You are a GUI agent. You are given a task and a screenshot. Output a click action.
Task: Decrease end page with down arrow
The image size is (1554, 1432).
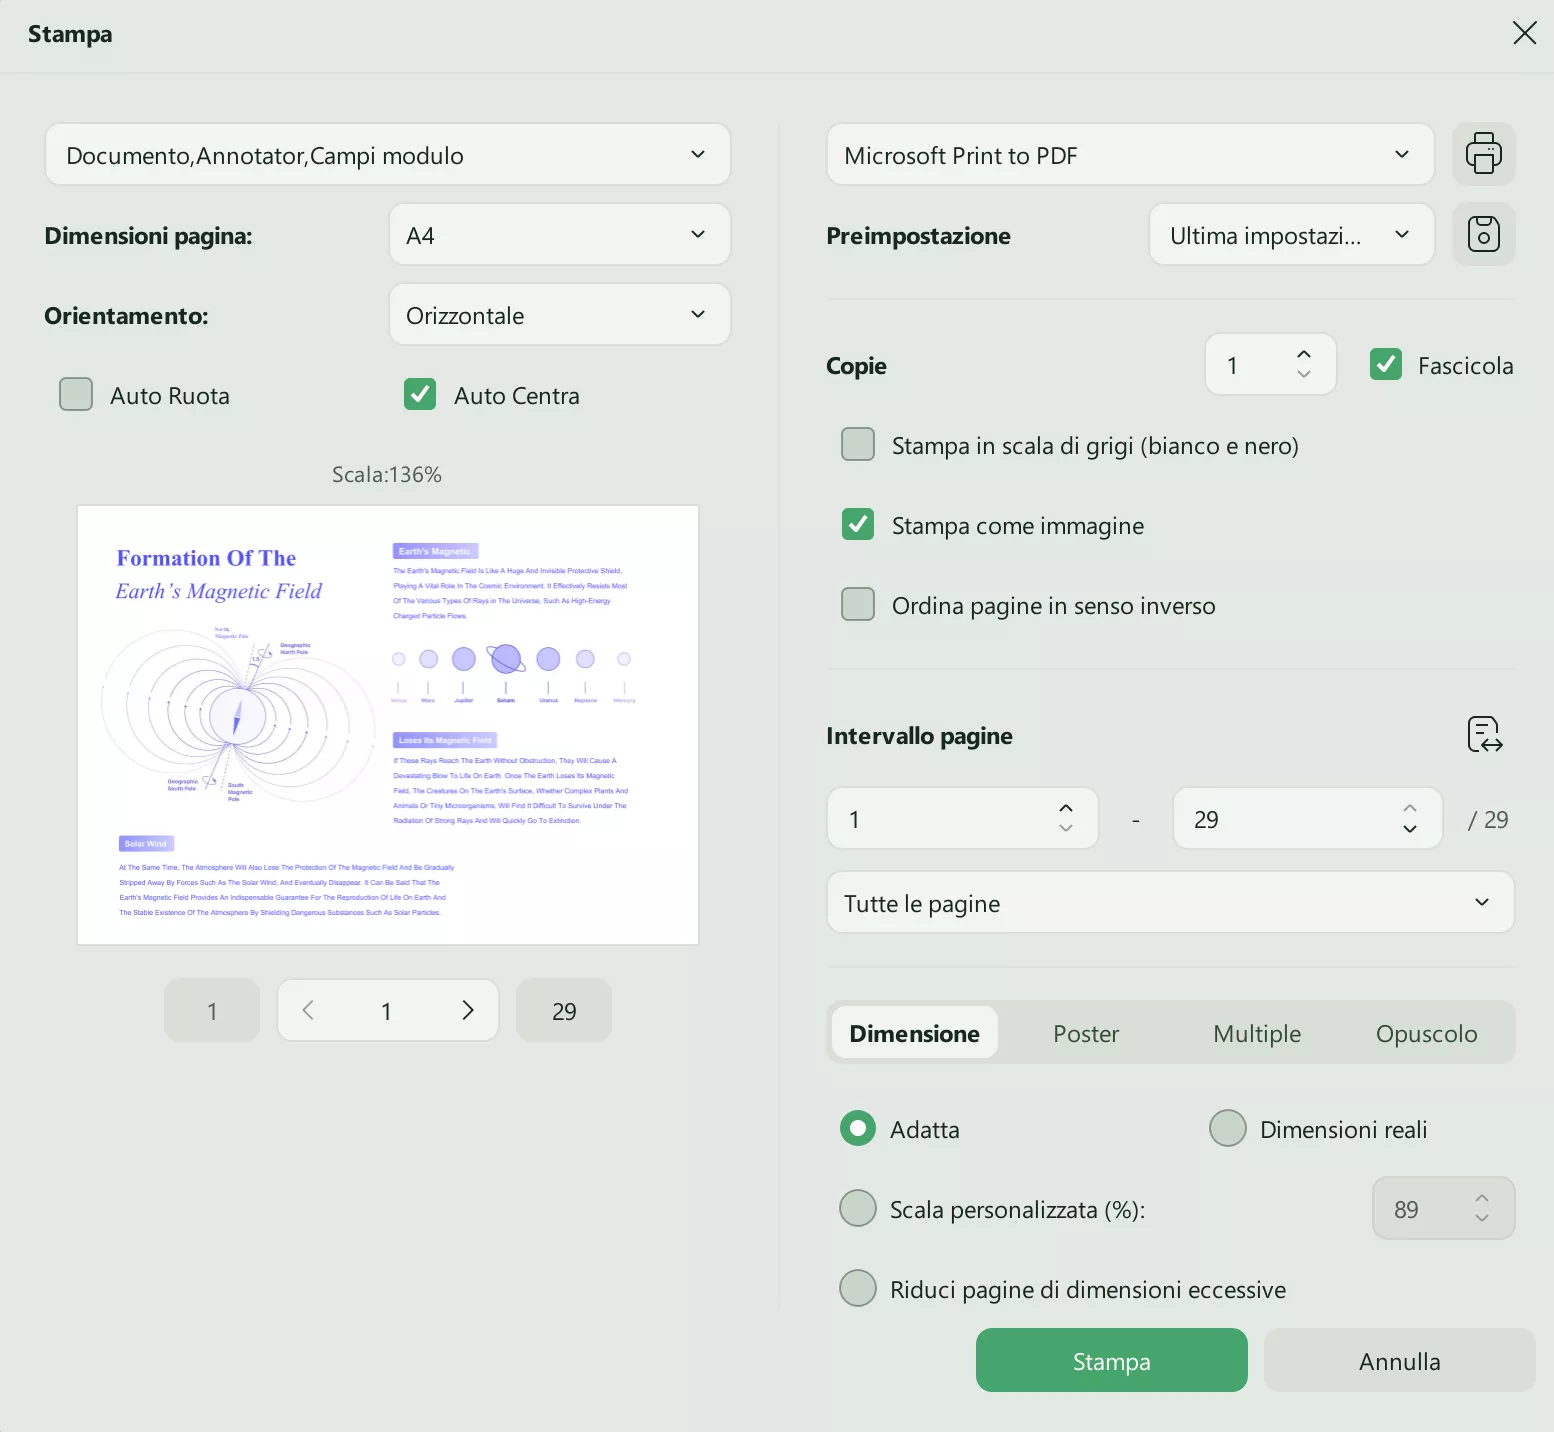[x=1409, y=829]
